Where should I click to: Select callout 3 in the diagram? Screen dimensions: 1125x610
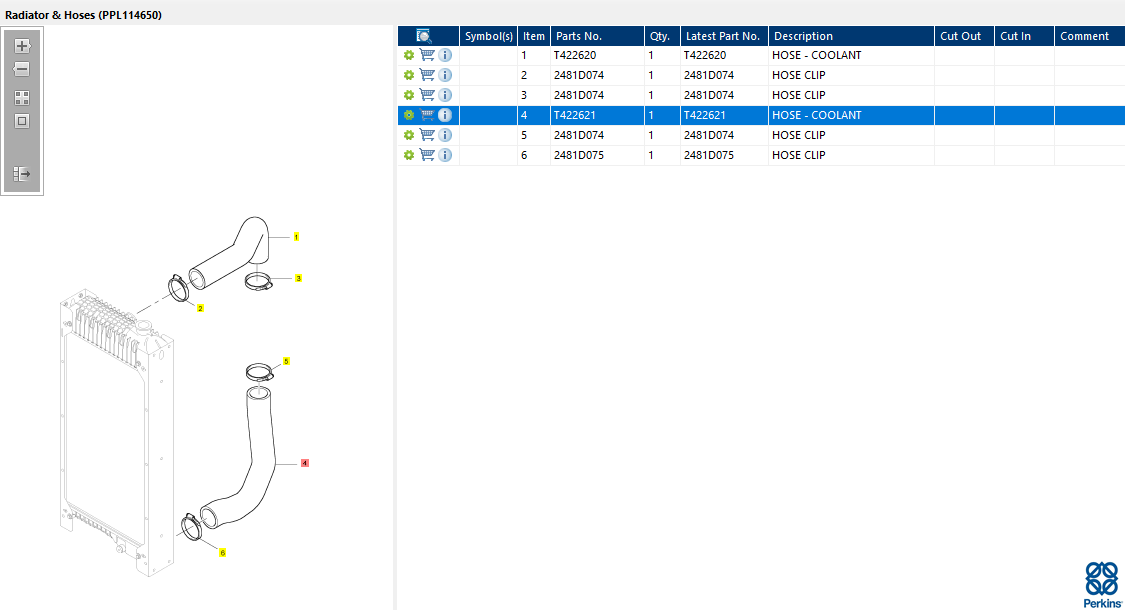pyautogui.click(x=298, y=278)
